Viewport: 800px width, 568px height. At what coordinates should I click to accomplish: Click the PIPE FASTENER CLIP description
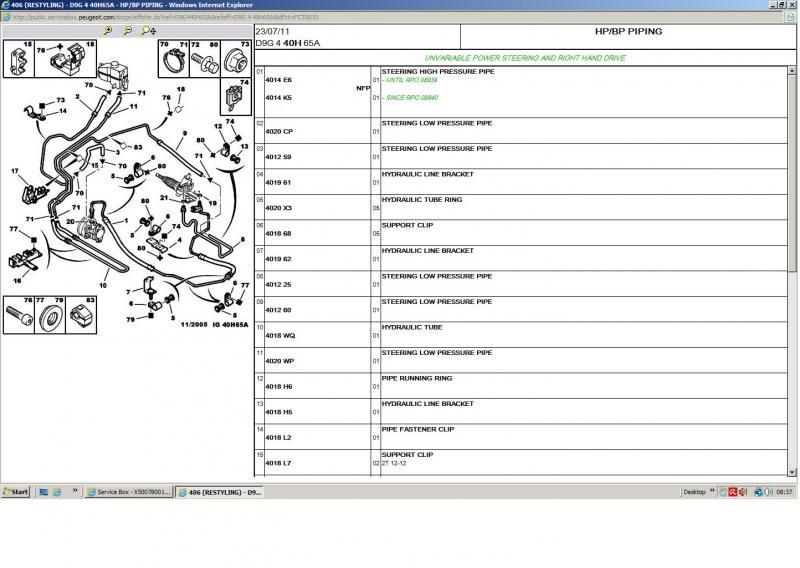(418, 429)
